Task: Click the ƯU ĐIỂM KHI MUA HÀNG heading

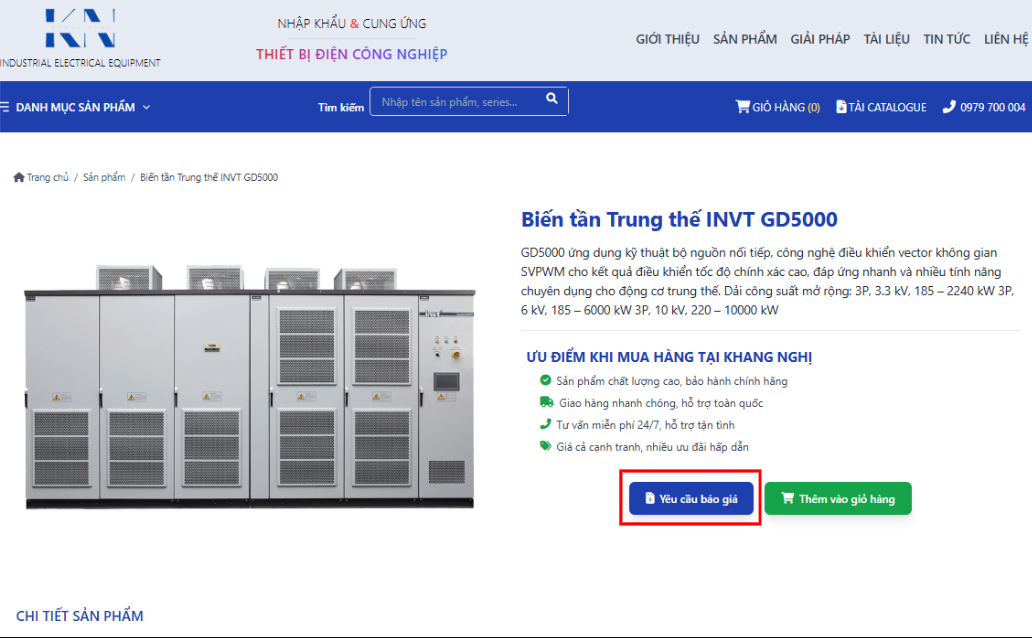Action: (669, 357)
